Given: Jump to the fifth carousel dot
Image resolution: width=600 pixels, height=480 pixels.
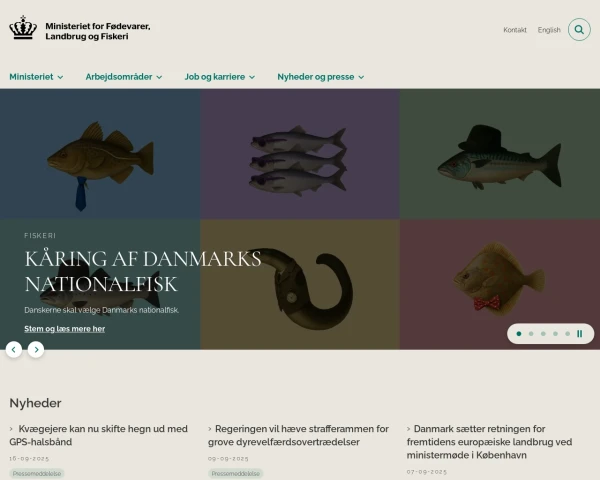Looking at the screenshot, I should click(568, 334).
